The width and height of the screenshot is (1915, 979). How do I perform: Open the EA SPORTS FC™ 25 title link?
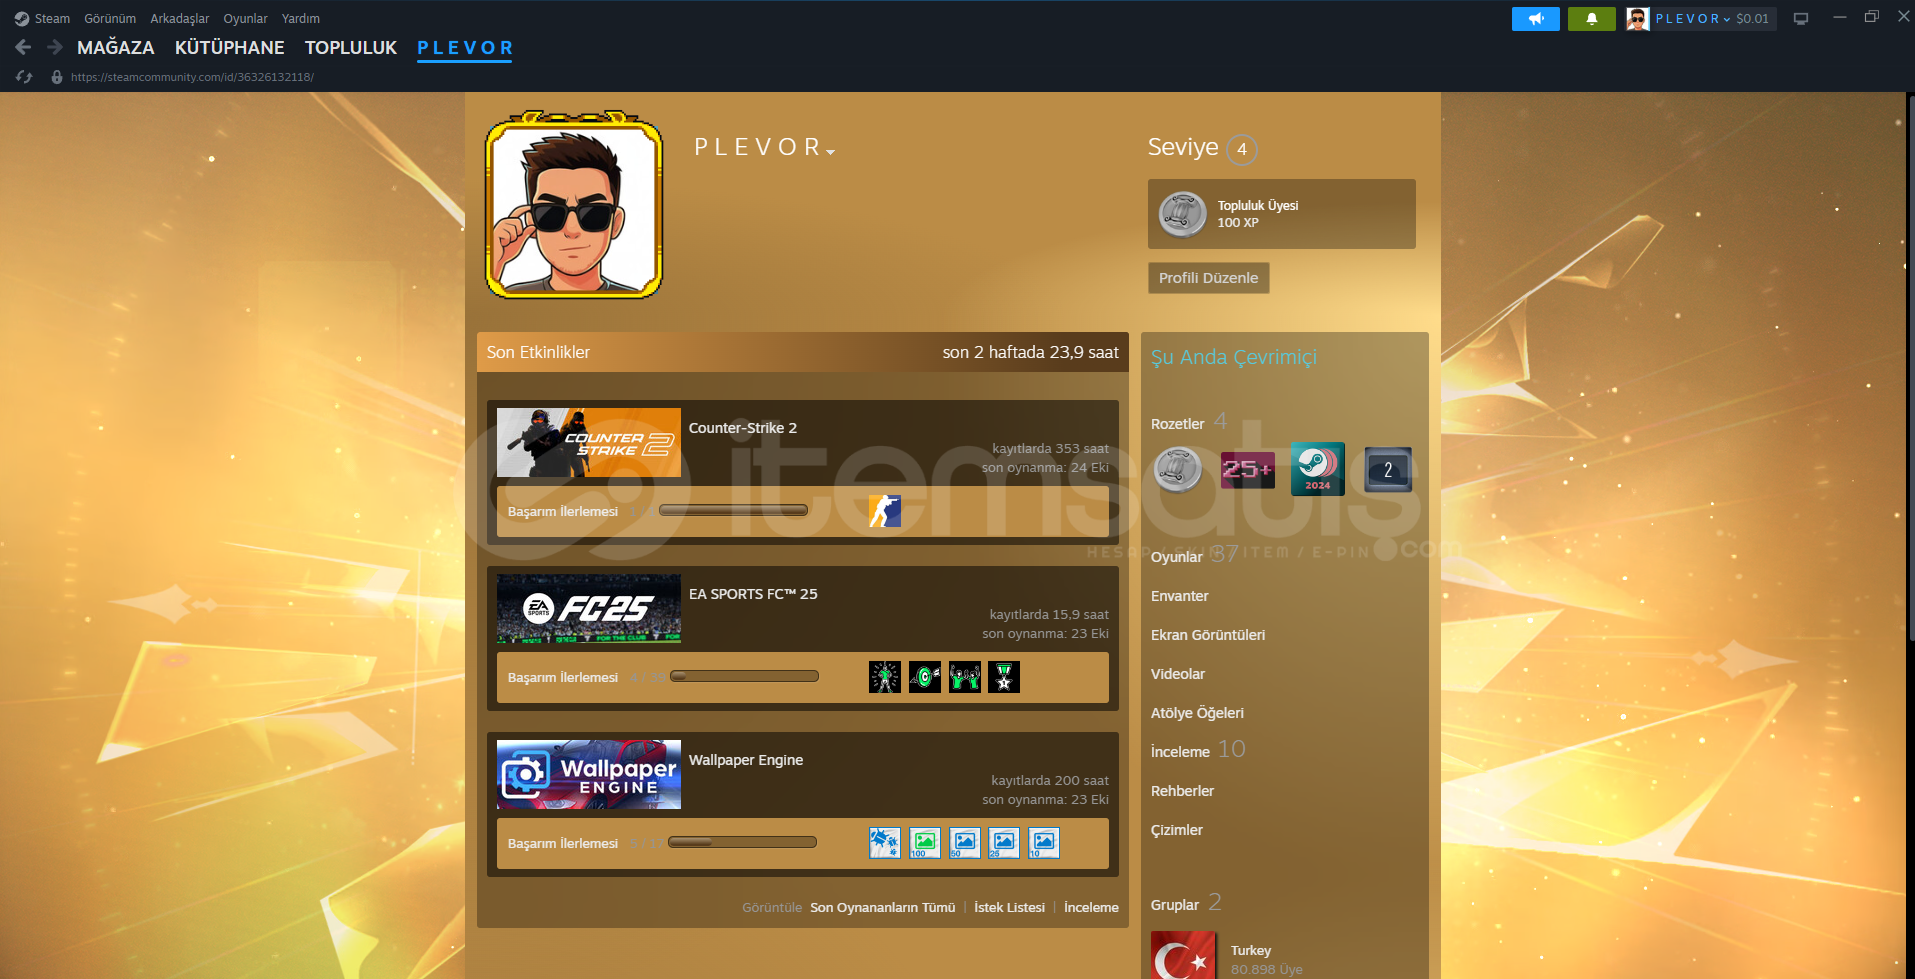coord(753,594)
